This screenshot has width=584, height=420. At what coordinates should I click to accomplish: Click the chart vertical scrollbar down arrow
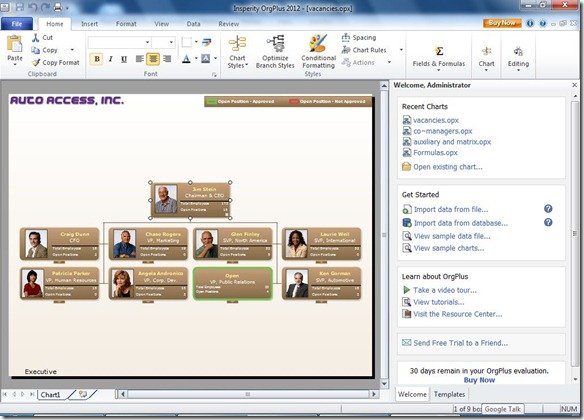pyautogui.click(x=384, y=384)
